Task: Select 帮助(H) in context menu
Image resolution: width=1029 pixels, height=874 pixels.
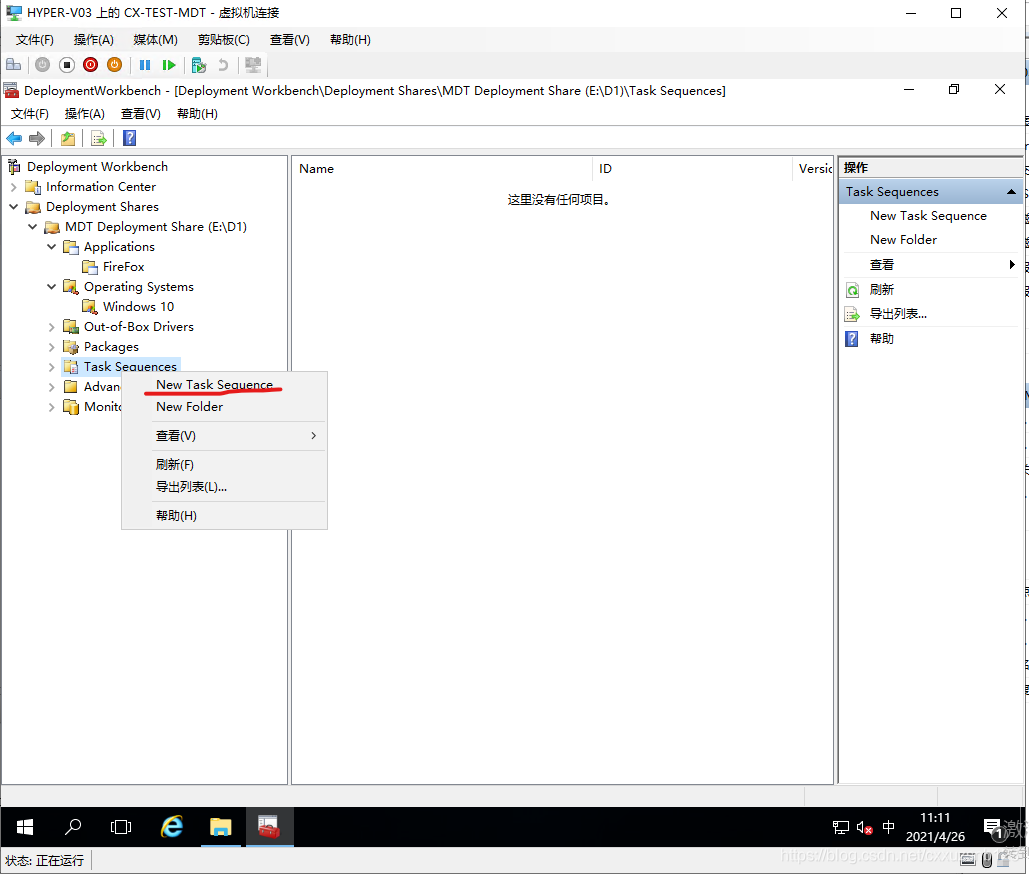Action: click(224, 516)
